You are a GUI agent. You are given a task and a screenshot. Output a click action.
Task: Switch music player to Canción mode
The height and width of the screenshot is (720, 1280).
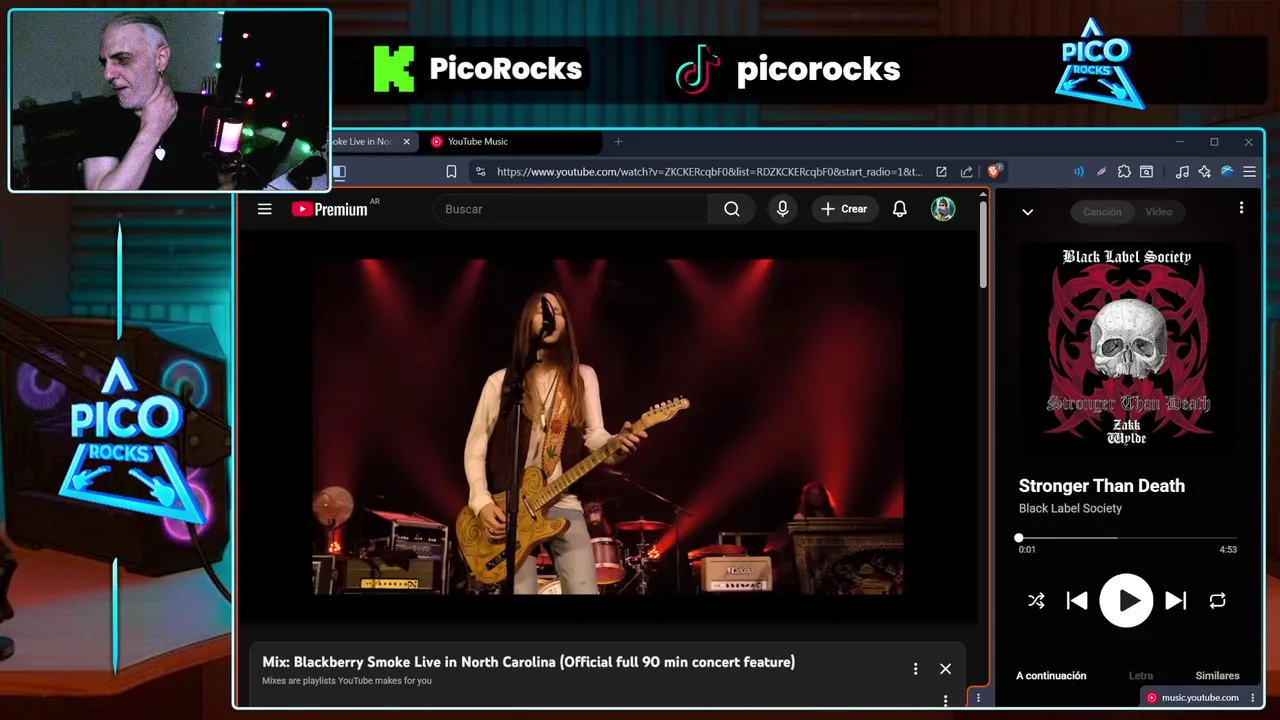(1102, 212)
